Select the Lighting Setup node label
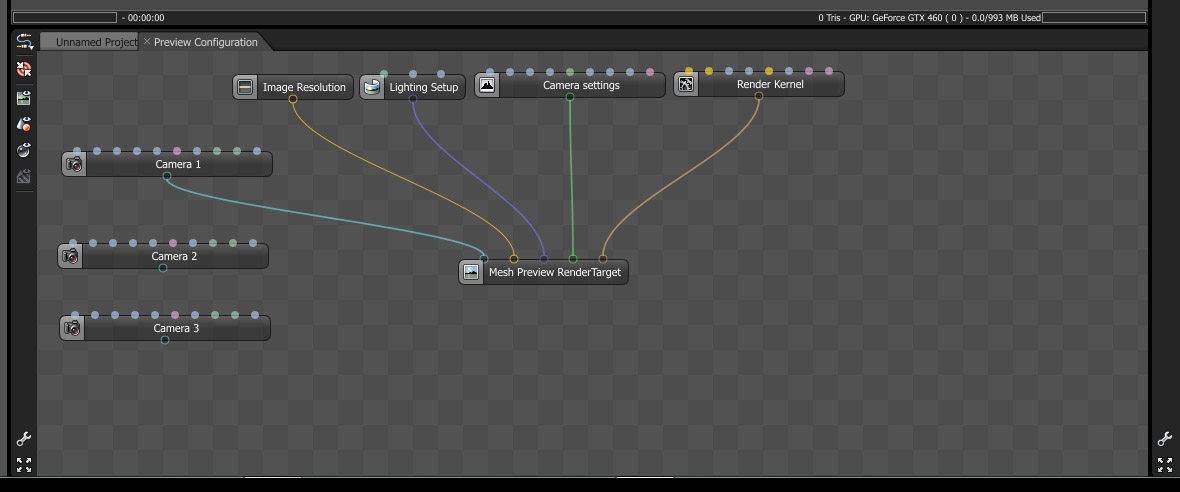Viewport: 1180px width, 492px height. [424, 87]
